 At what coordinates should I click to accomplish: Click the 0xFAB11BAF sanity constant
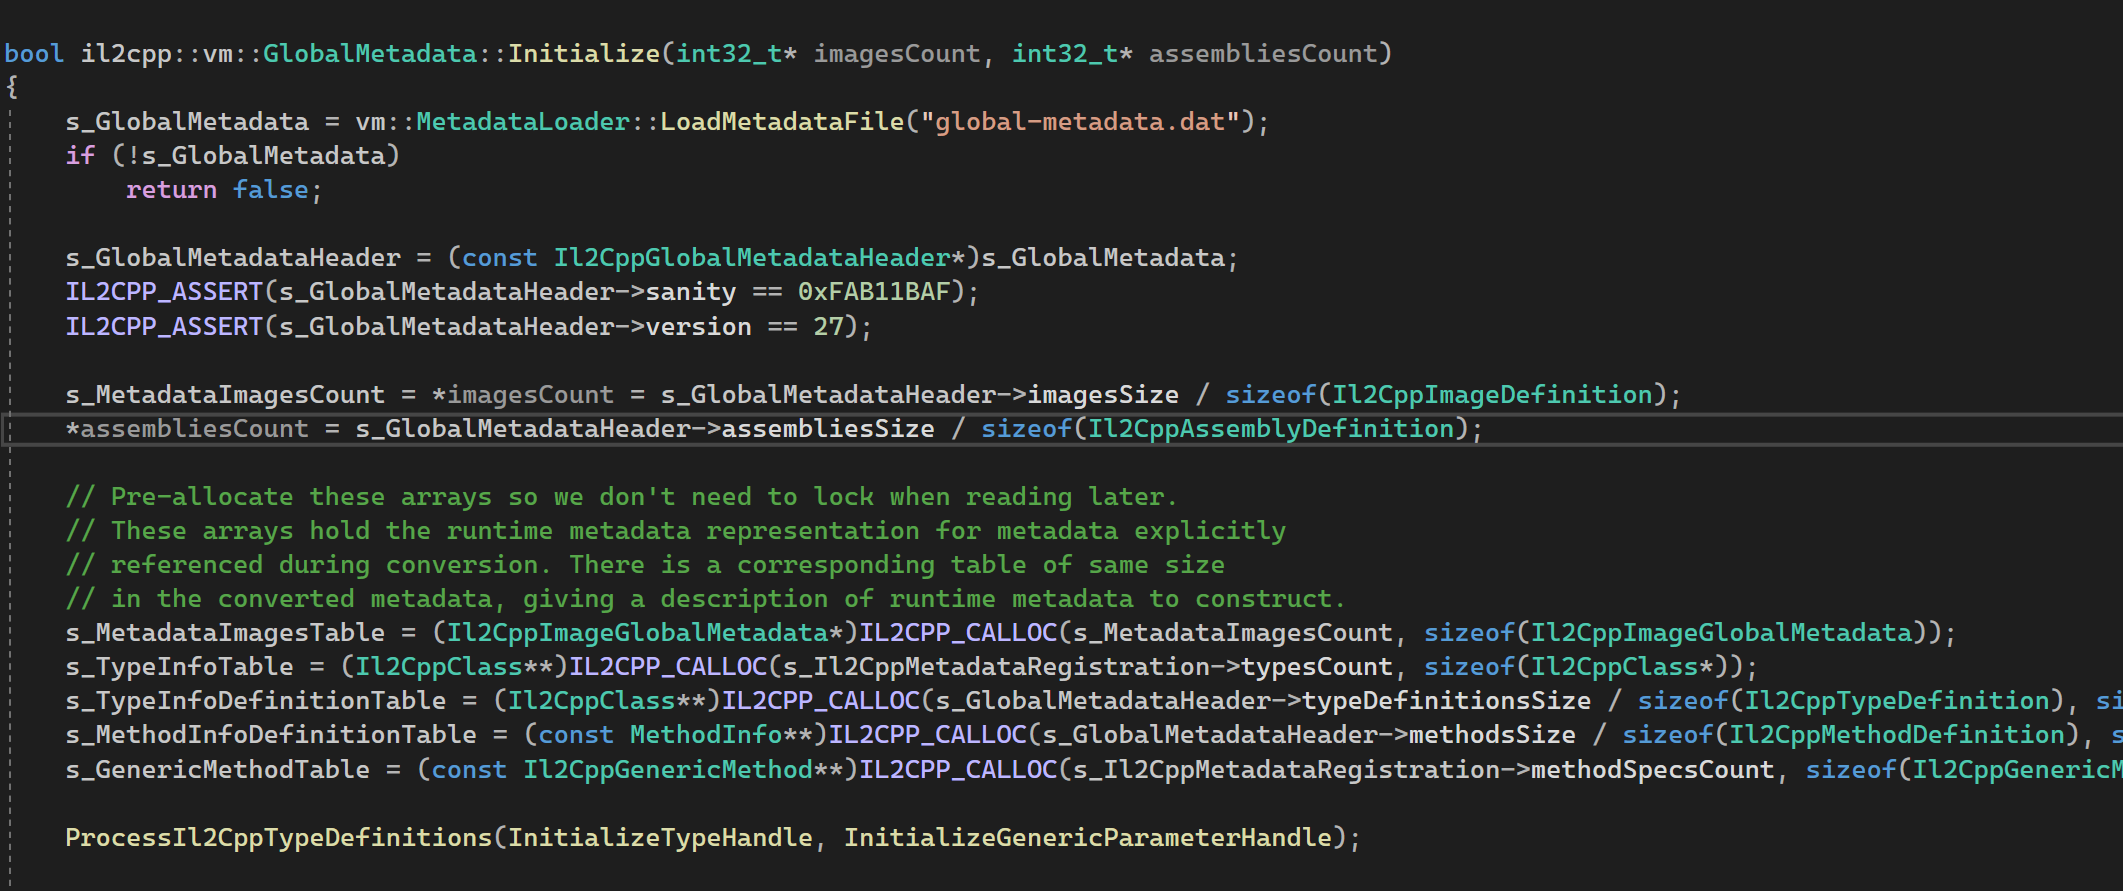click(x=874, y=292)
